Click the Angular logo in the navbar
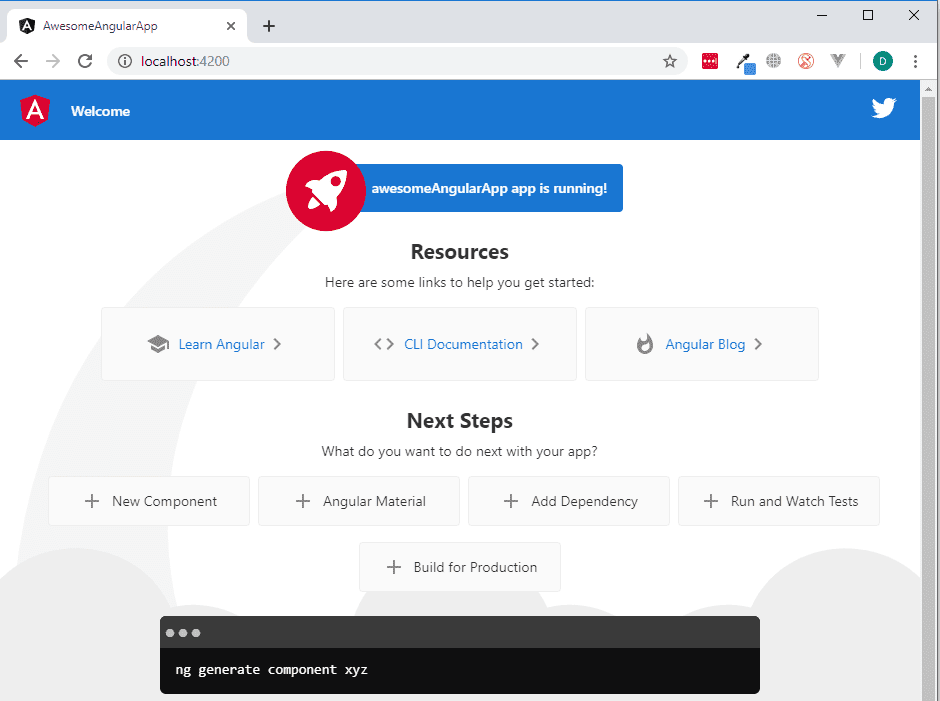The height and width of the screenshot is (701, 940). (35, 111)
